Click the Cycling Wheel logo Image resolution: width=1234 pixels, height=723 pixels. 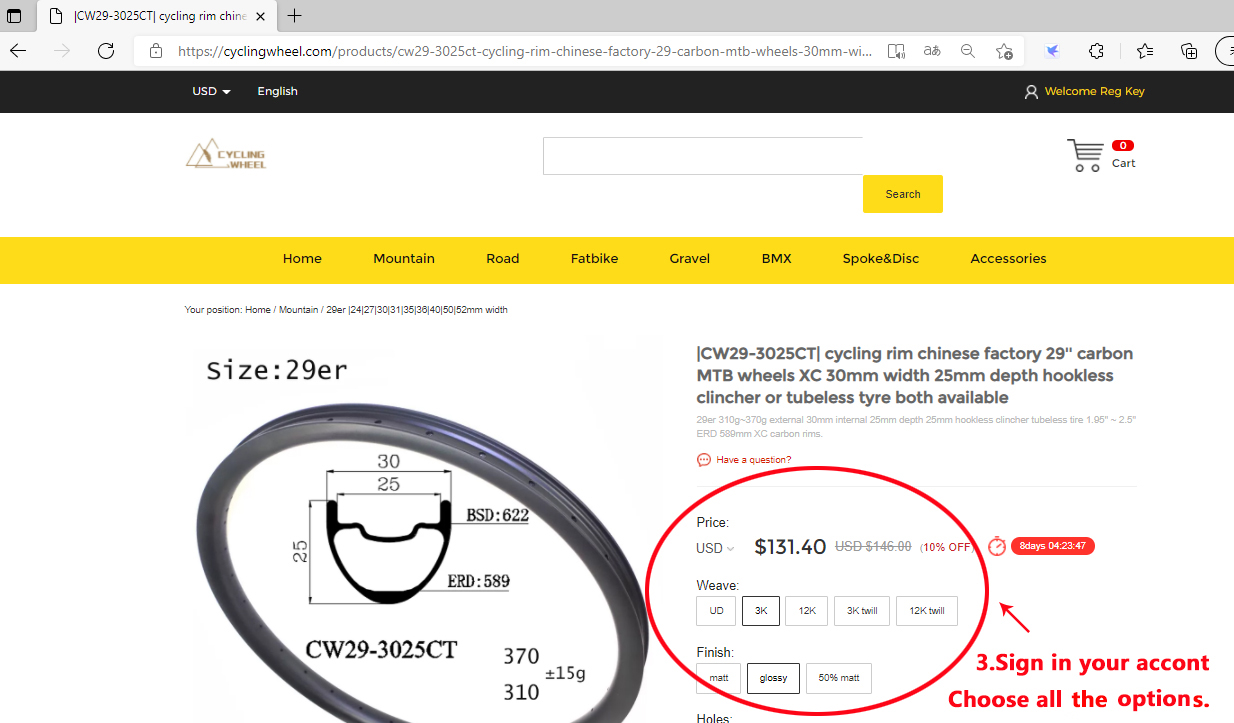[x=226, y=155]
